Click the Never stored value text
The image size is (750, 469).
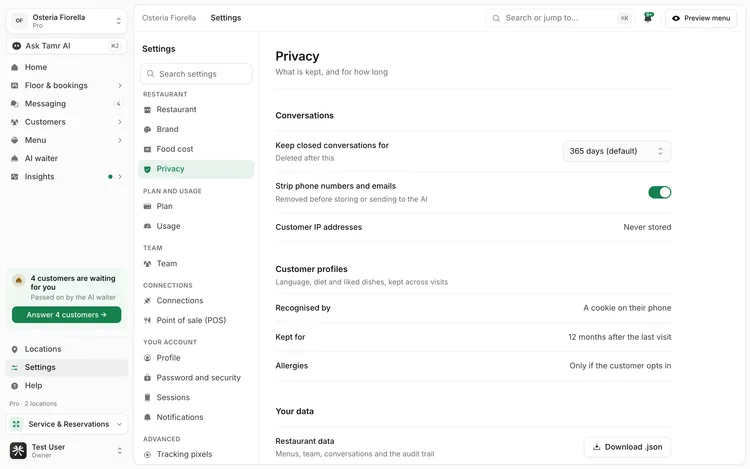click(647, 227)
